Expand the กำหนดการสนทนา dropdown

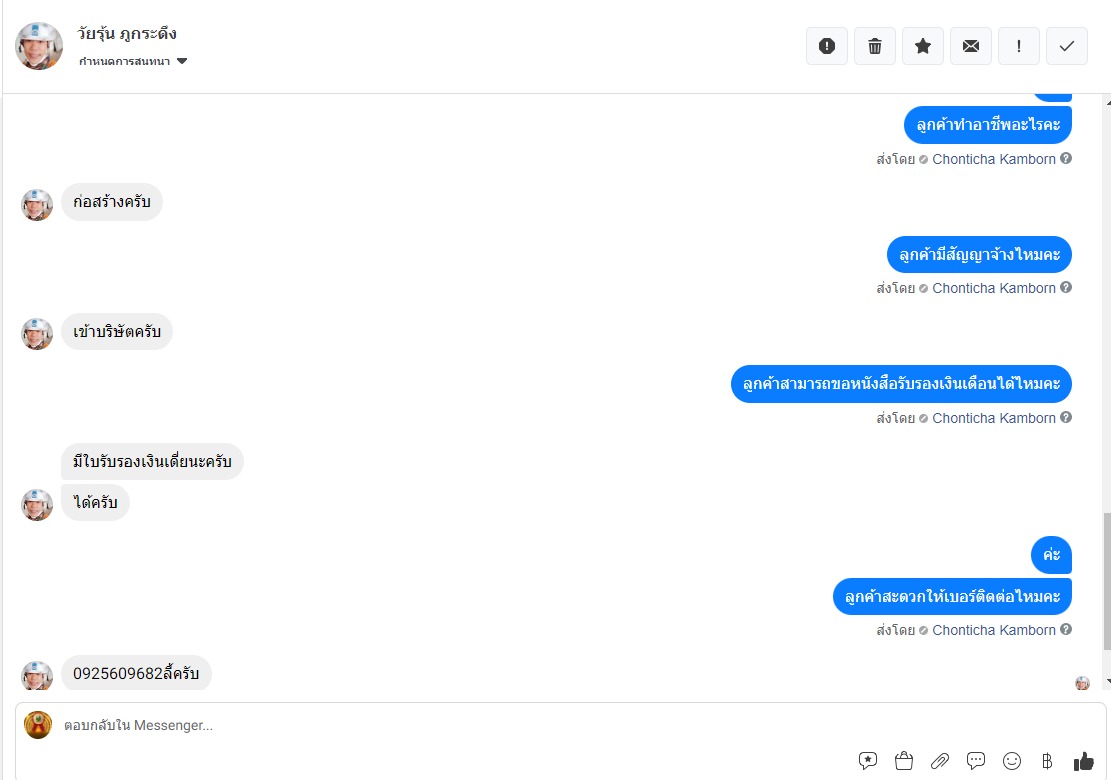pos(132,62)
